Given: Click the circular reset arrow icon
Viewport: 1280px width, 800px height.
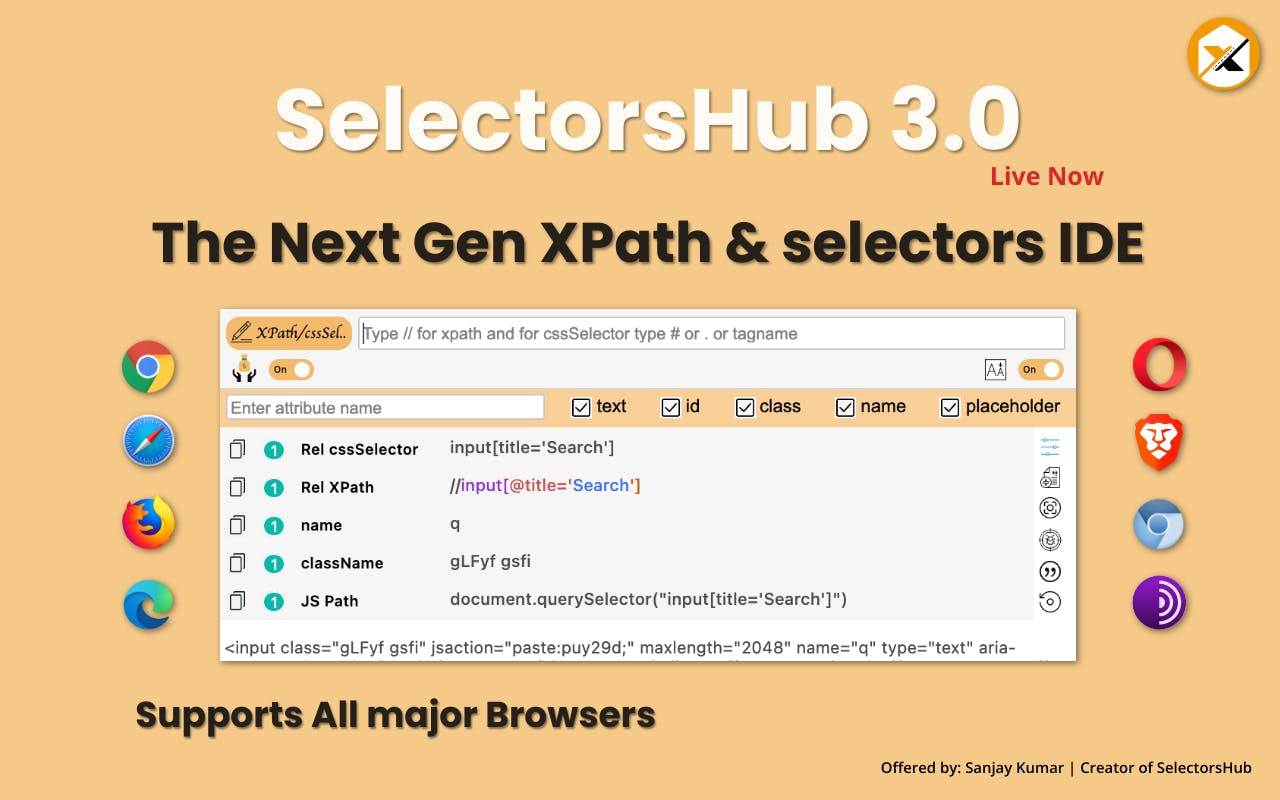Looking at the screenshot, I should point(1050,602).
